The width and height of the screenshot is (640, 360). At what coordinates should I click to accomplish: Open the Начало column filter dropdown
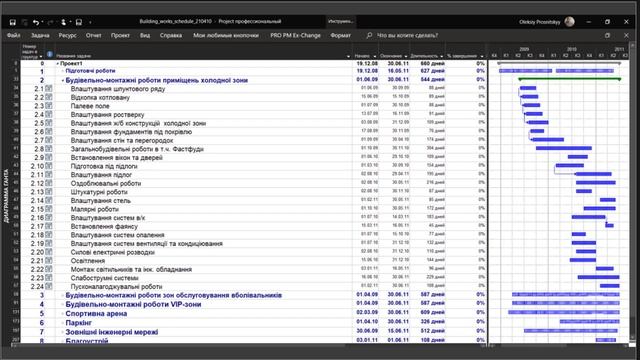374,56
